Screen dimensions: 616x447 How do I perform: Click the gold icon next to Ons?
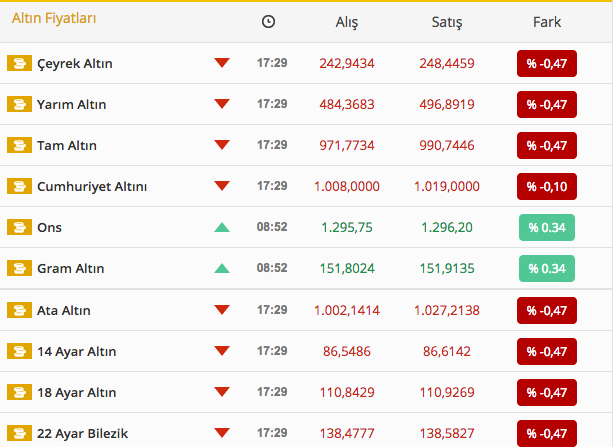click(19, 227)
